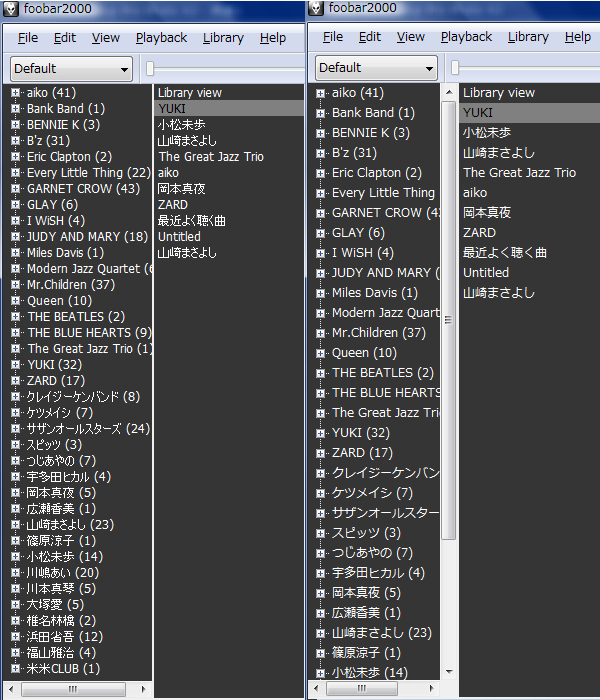Click scroll right arrow in left tree
The height and width of the screenshot is (700, 600).
[143, 689]
